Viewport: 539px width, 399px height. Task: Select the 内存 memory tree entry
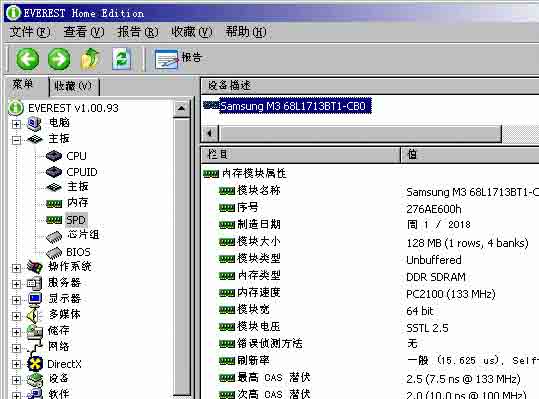[x=77, y=202]
